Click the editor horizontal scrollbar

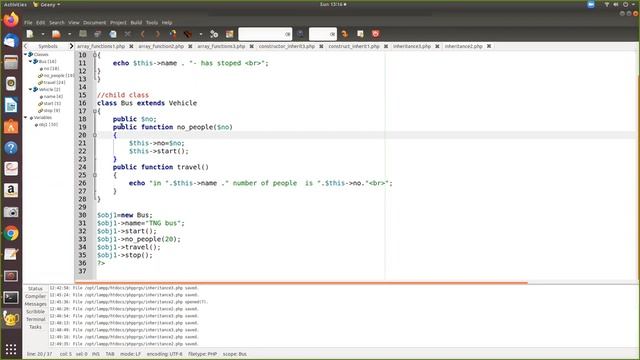[301, 282]
